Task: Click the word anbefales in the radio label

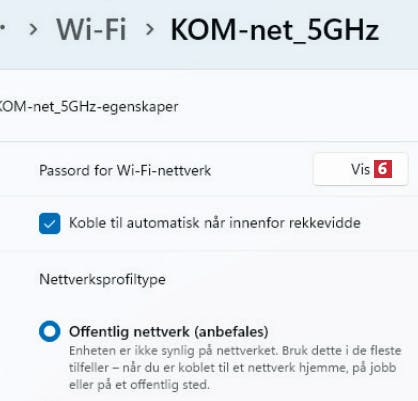Action: pos(231,332)
